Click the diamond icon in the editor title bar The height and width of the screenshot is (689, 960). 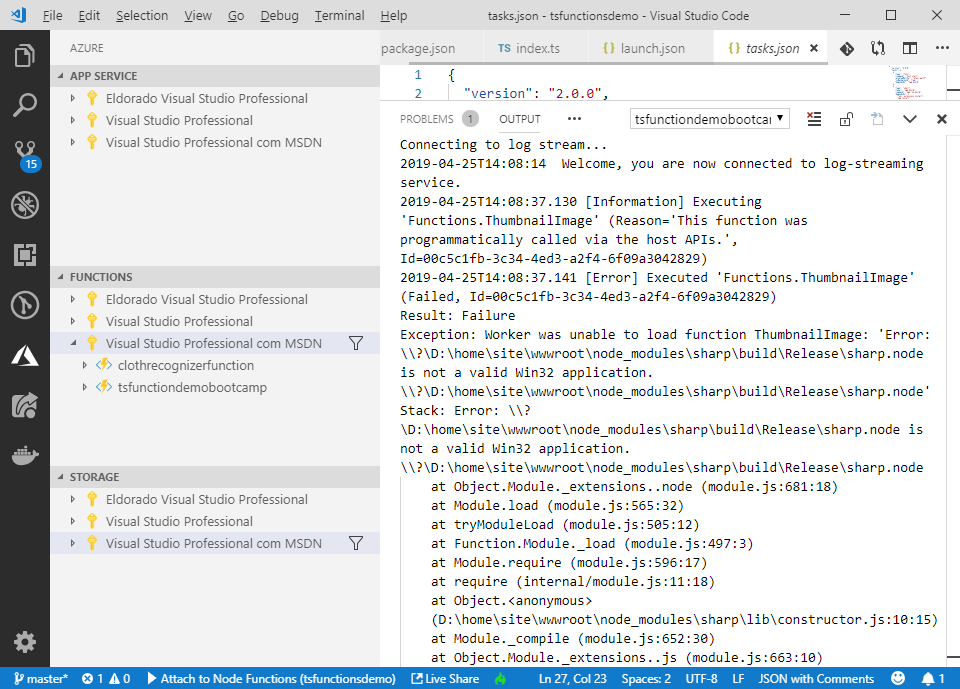[x=847, y=48]
